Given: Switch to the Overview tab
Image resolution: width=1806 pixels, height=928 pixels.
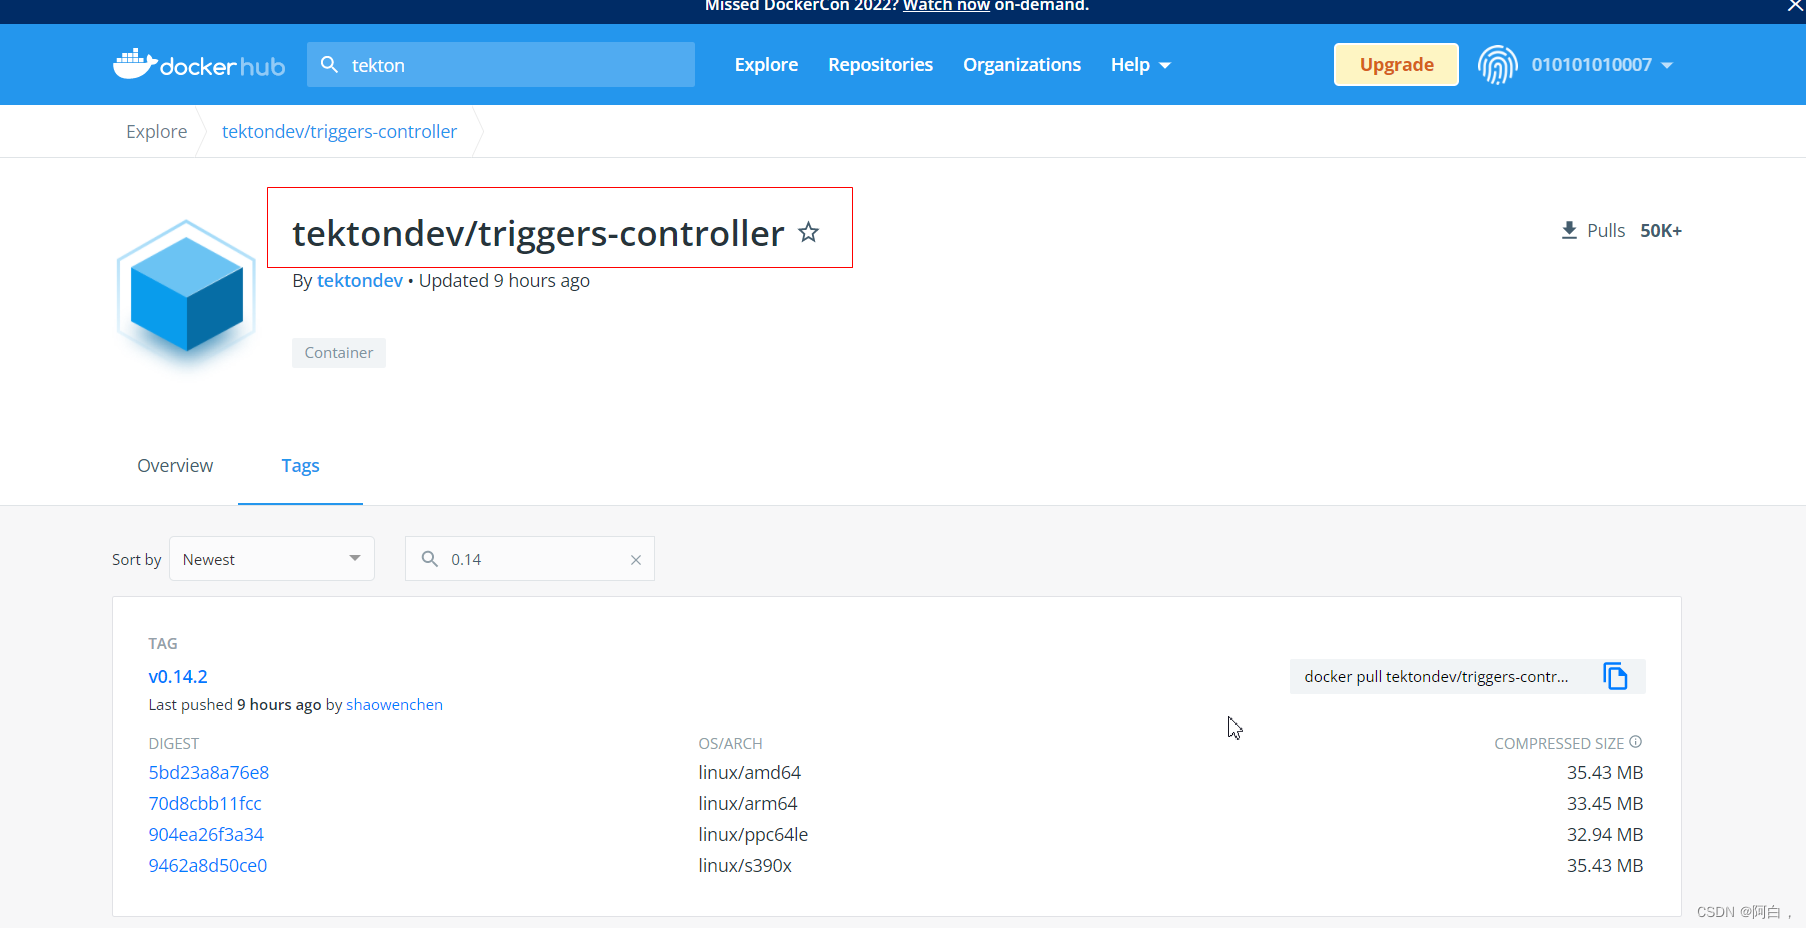Looking at the screenshot, I should coord(175,466).
